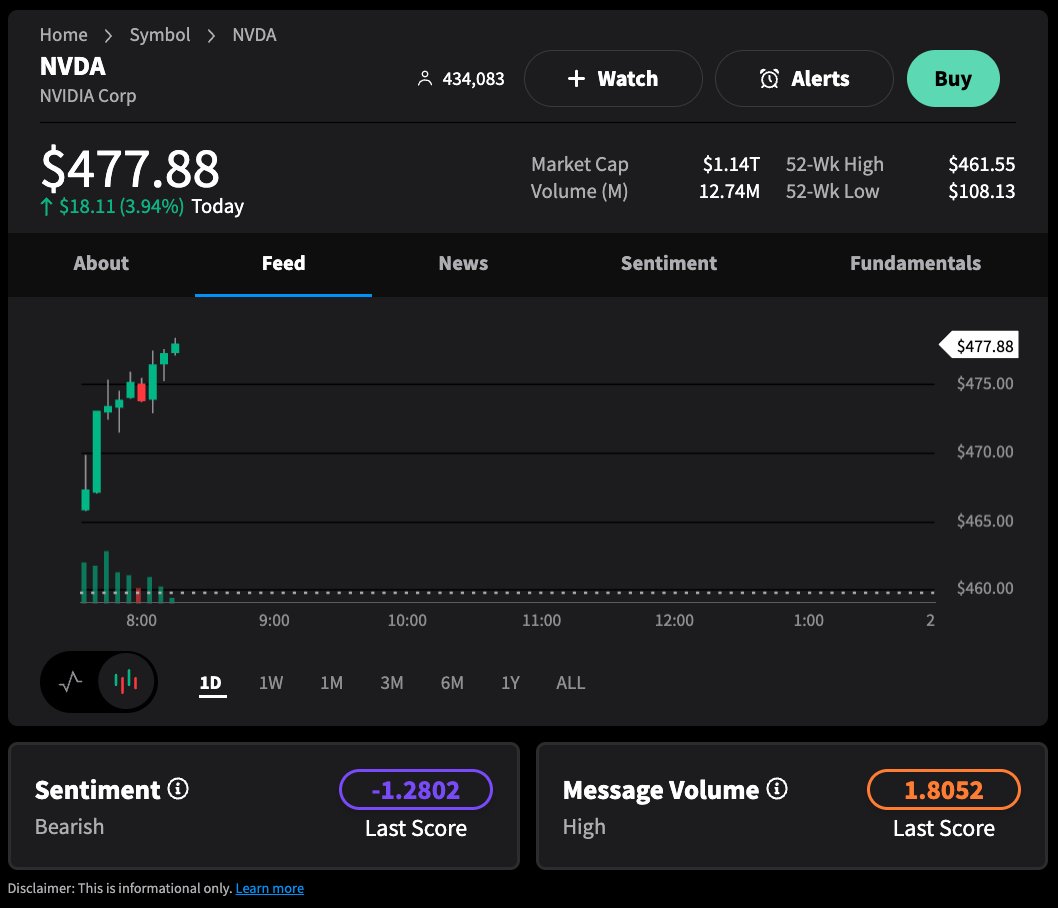
Task: Go to Home breadcrumb link
Action: (x=63, y=35)
